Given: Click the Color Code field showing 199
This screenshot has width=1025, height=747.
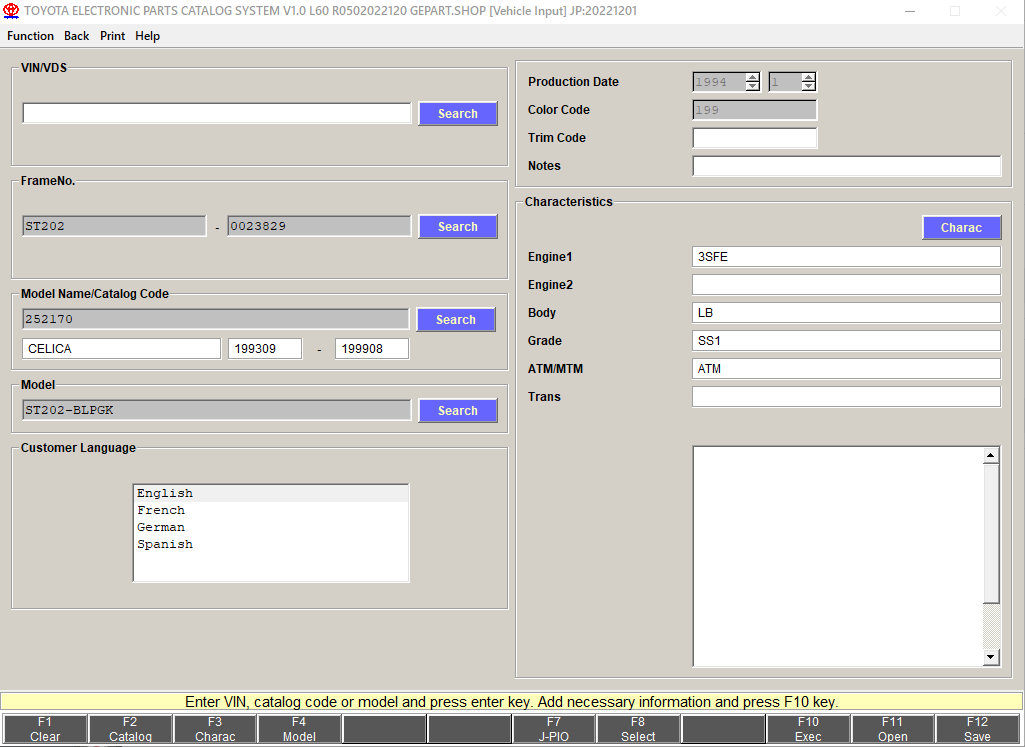Looking at the screenshot, I should [754, 110].
